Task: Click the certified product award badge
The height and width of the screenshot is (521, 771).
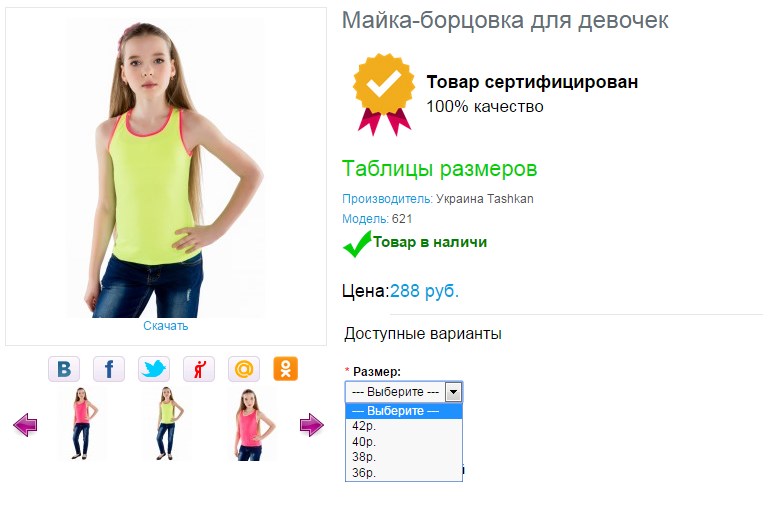Action: click(384, 94)
